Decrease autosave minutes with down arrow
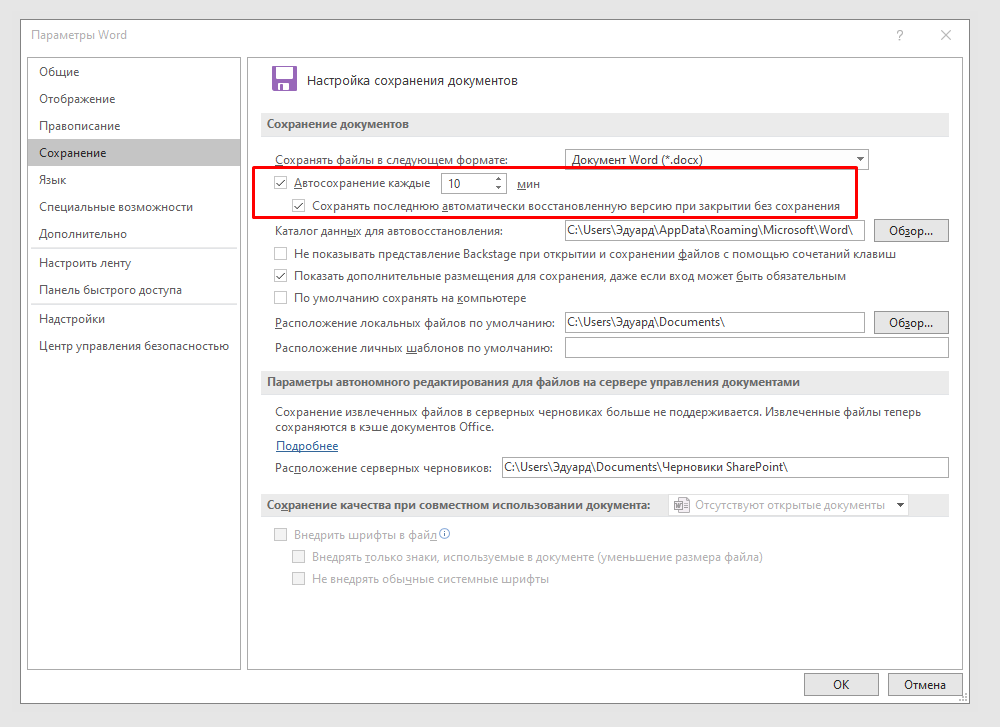This screenshot has height=727, width=1000. click(499, 187)
